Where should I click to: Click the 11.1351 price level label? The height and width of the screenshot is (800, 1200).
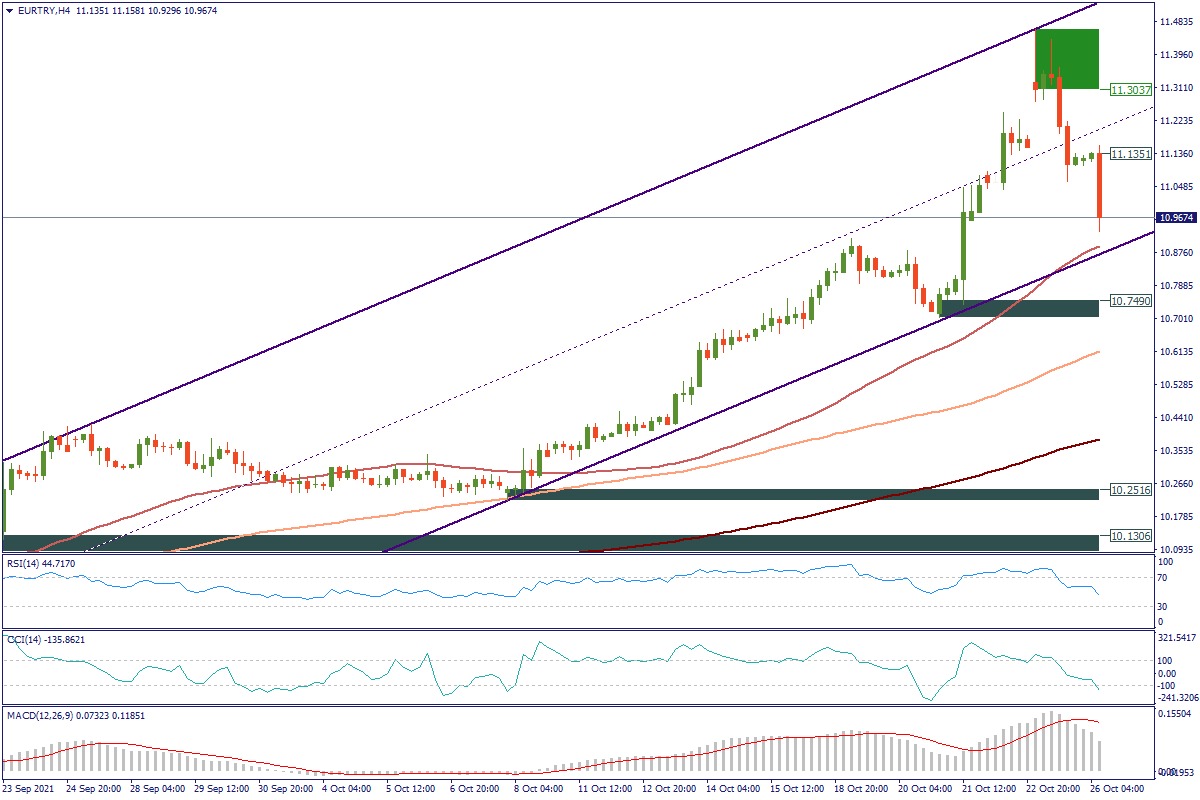click(x=1131, y=154)
